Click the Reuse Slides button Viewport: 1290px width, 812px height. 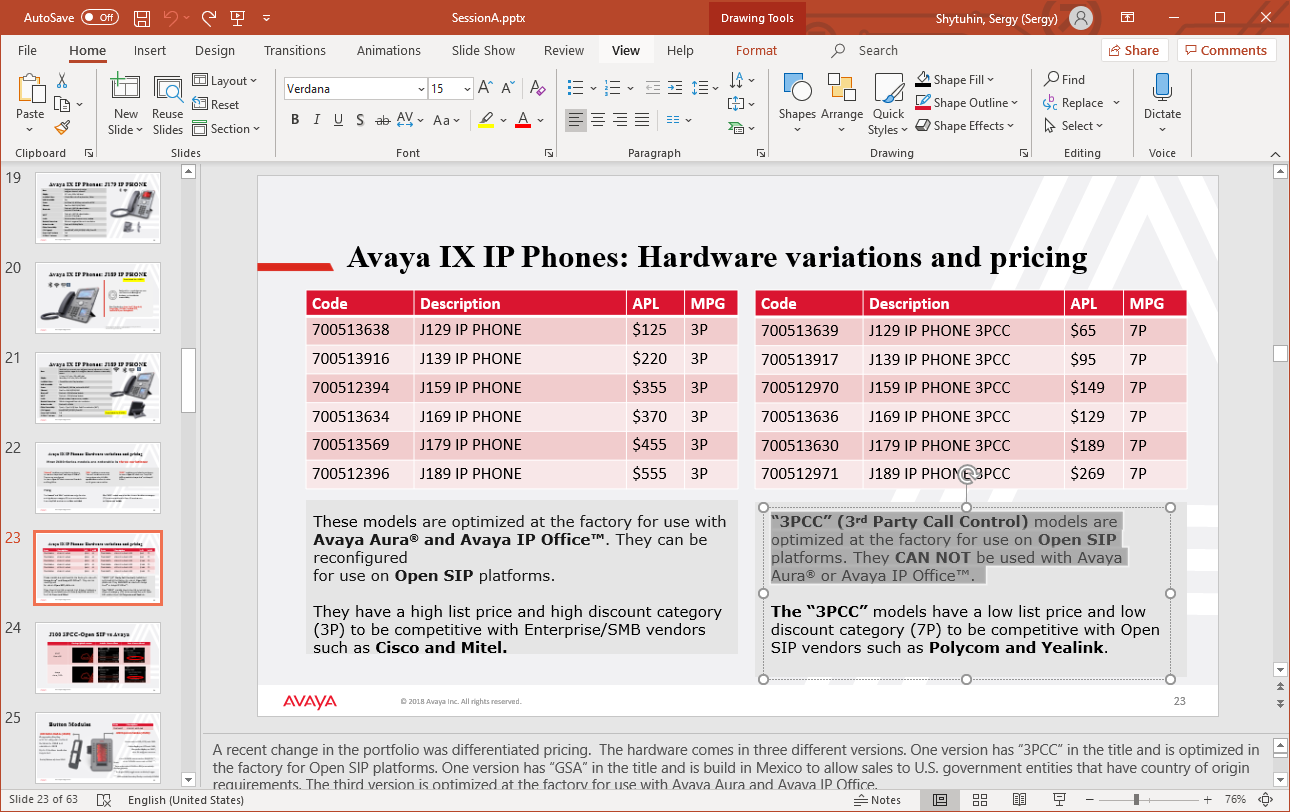(x=168, y=106)
